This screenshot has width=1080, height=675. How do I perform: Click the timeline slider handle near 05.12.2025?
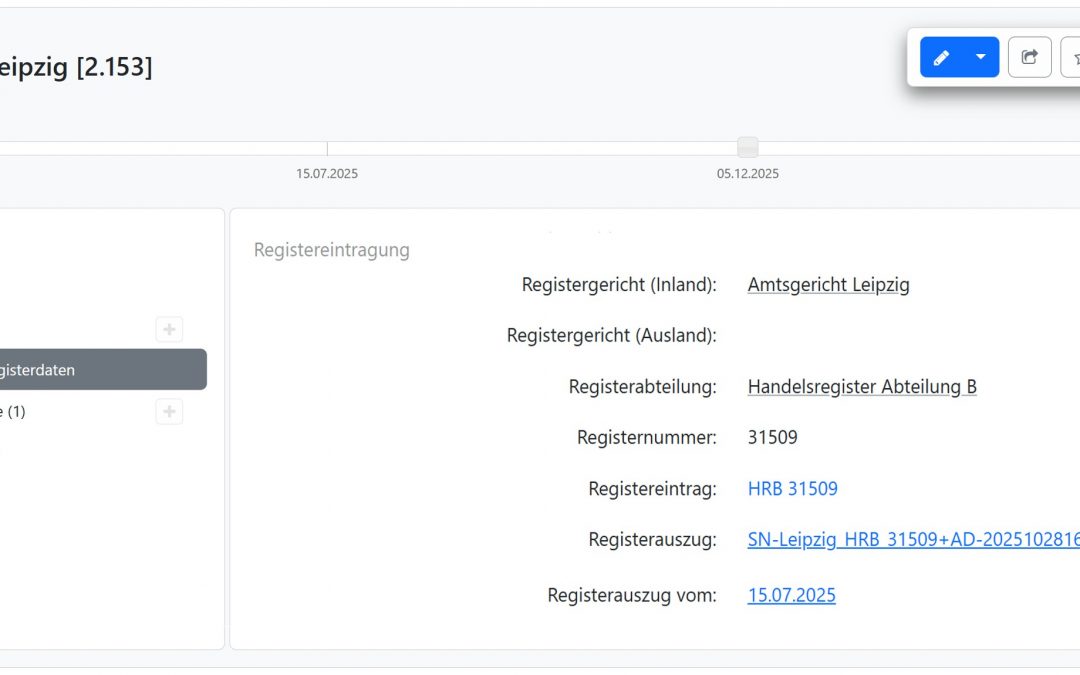pos(748,146)
